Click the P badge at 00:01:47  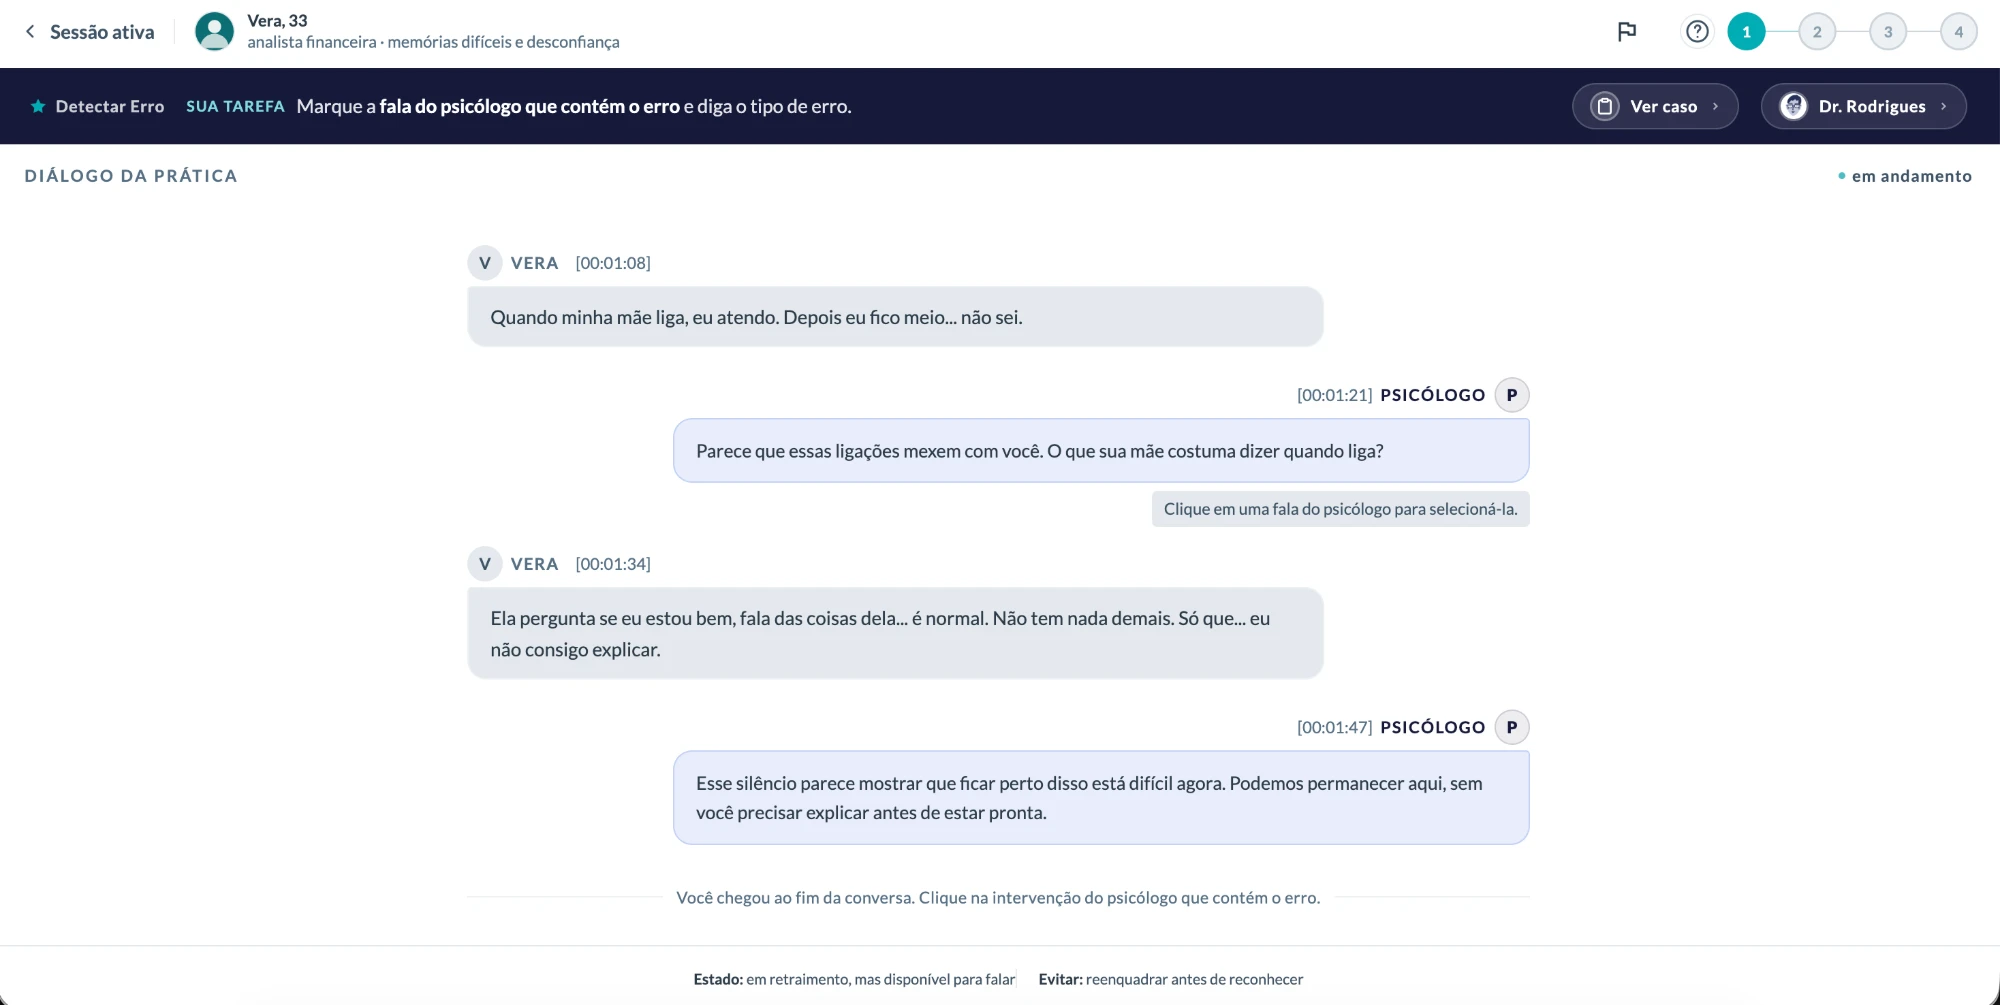(1512, 727)
